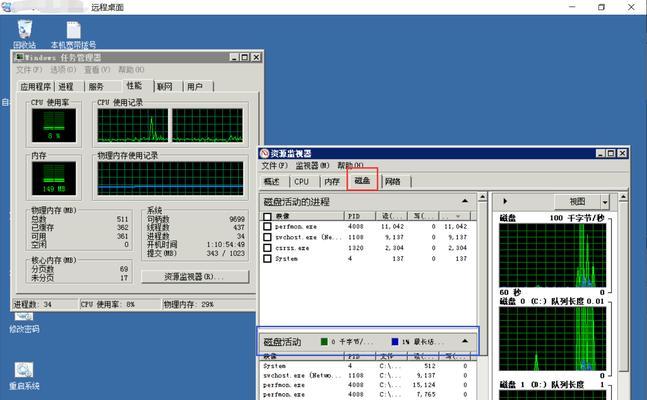Click the Resource Monitor title bar icon
Image resolution: width=647 pixels, height=400 pixels.
(x=264, y=154)
